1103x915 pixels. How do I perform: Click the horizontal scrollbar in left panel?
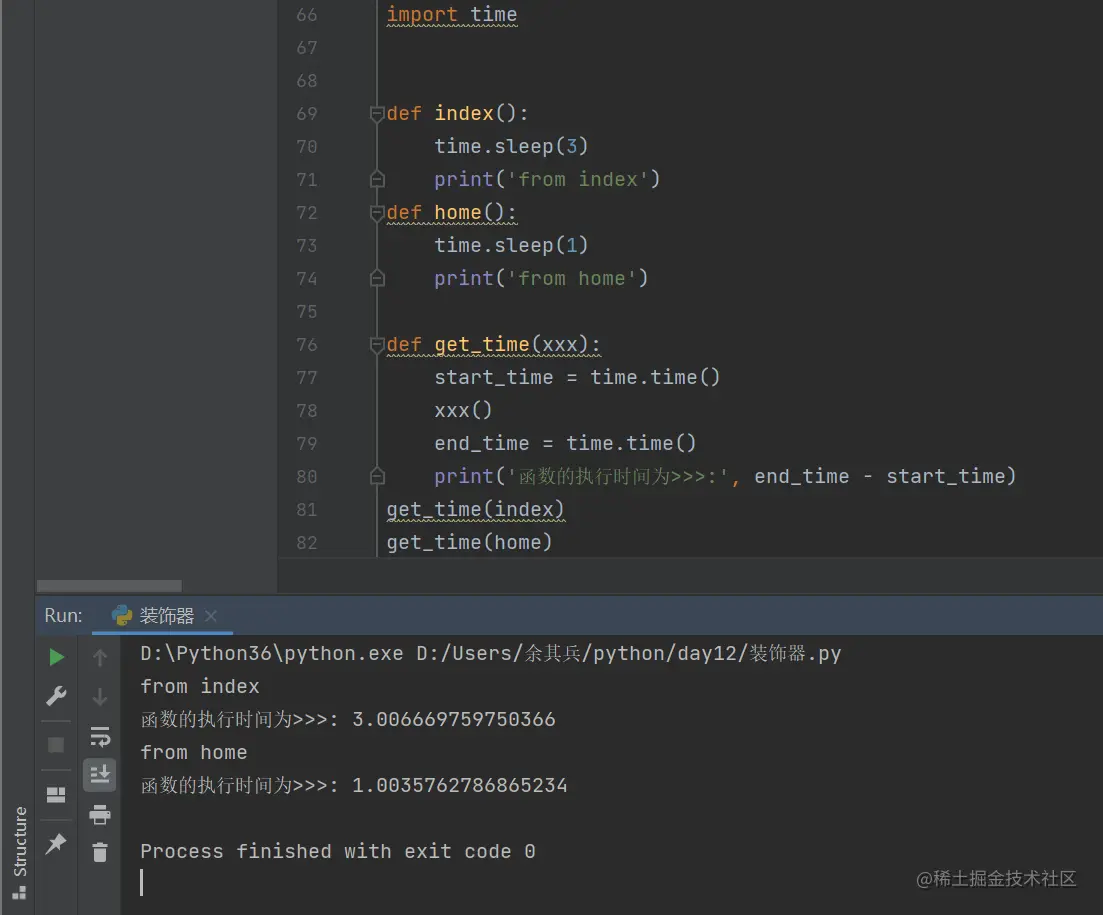click(x=109, y=586)
